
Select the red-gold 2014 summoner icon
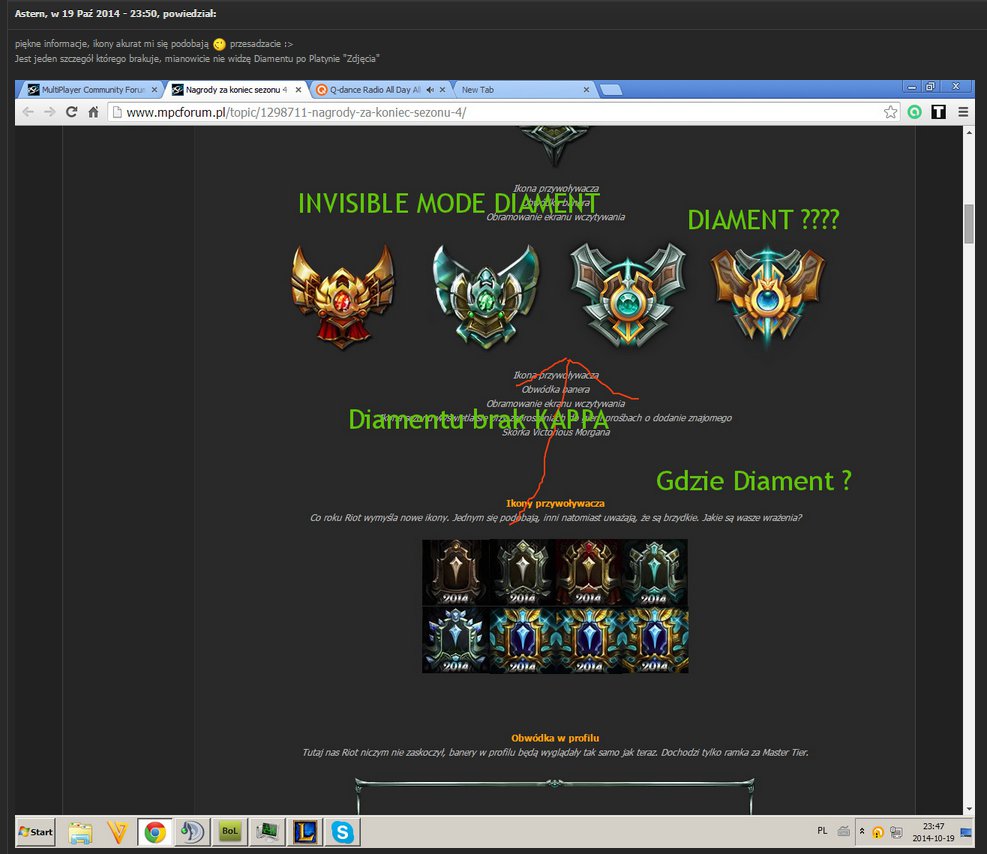coord(589,573)
